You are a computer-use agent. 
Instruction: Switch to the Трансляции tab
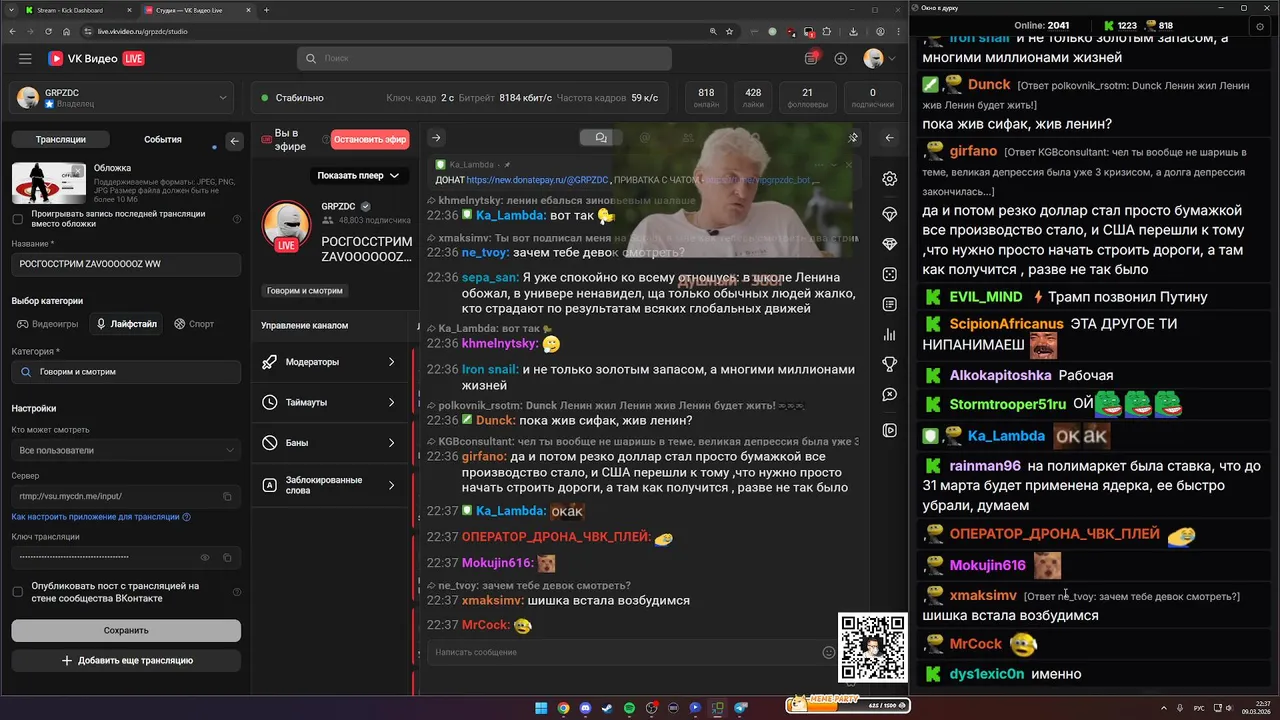point(60,140)
